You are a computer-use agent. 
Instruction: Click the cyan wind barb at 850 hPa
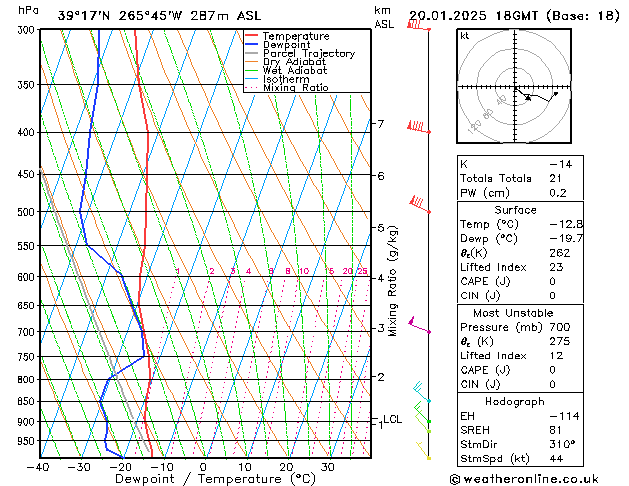click(x=422, y=392)
